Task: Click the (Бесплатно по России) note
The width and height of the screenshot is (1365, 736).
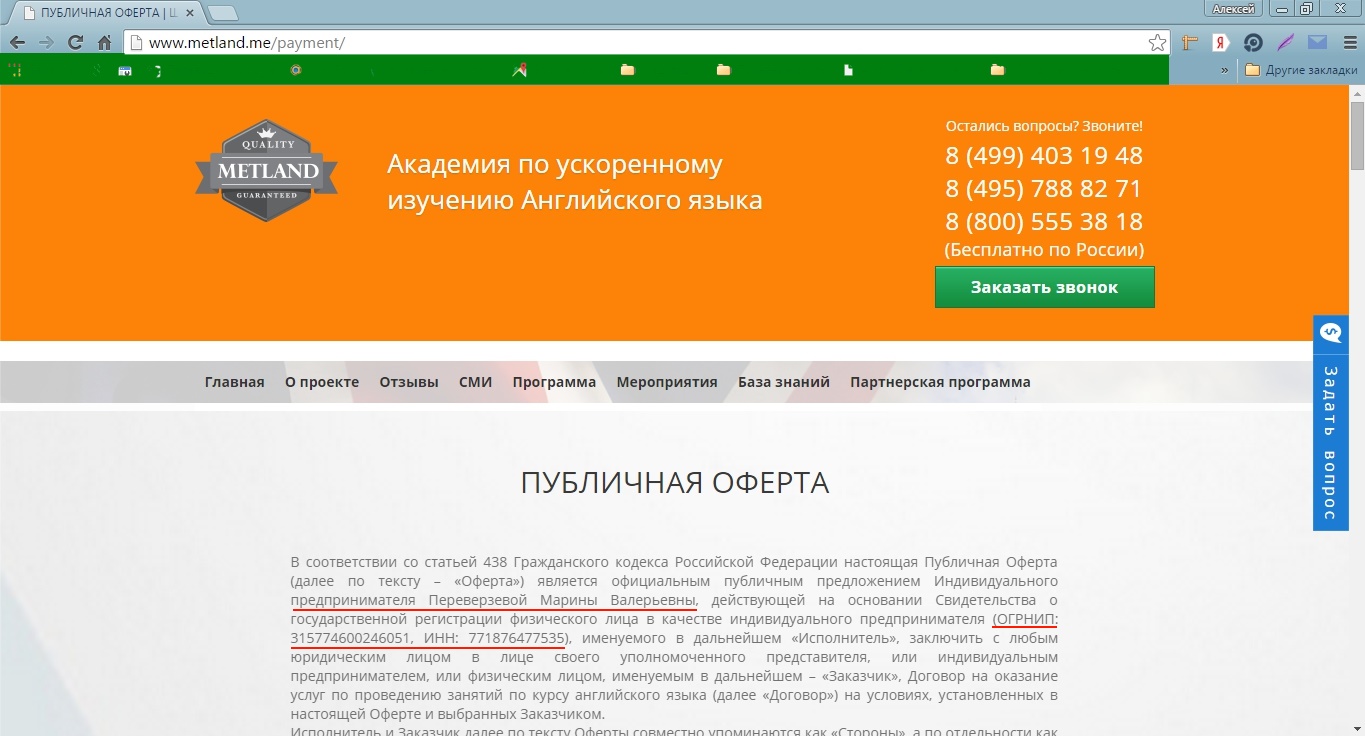Action: 1044,250
